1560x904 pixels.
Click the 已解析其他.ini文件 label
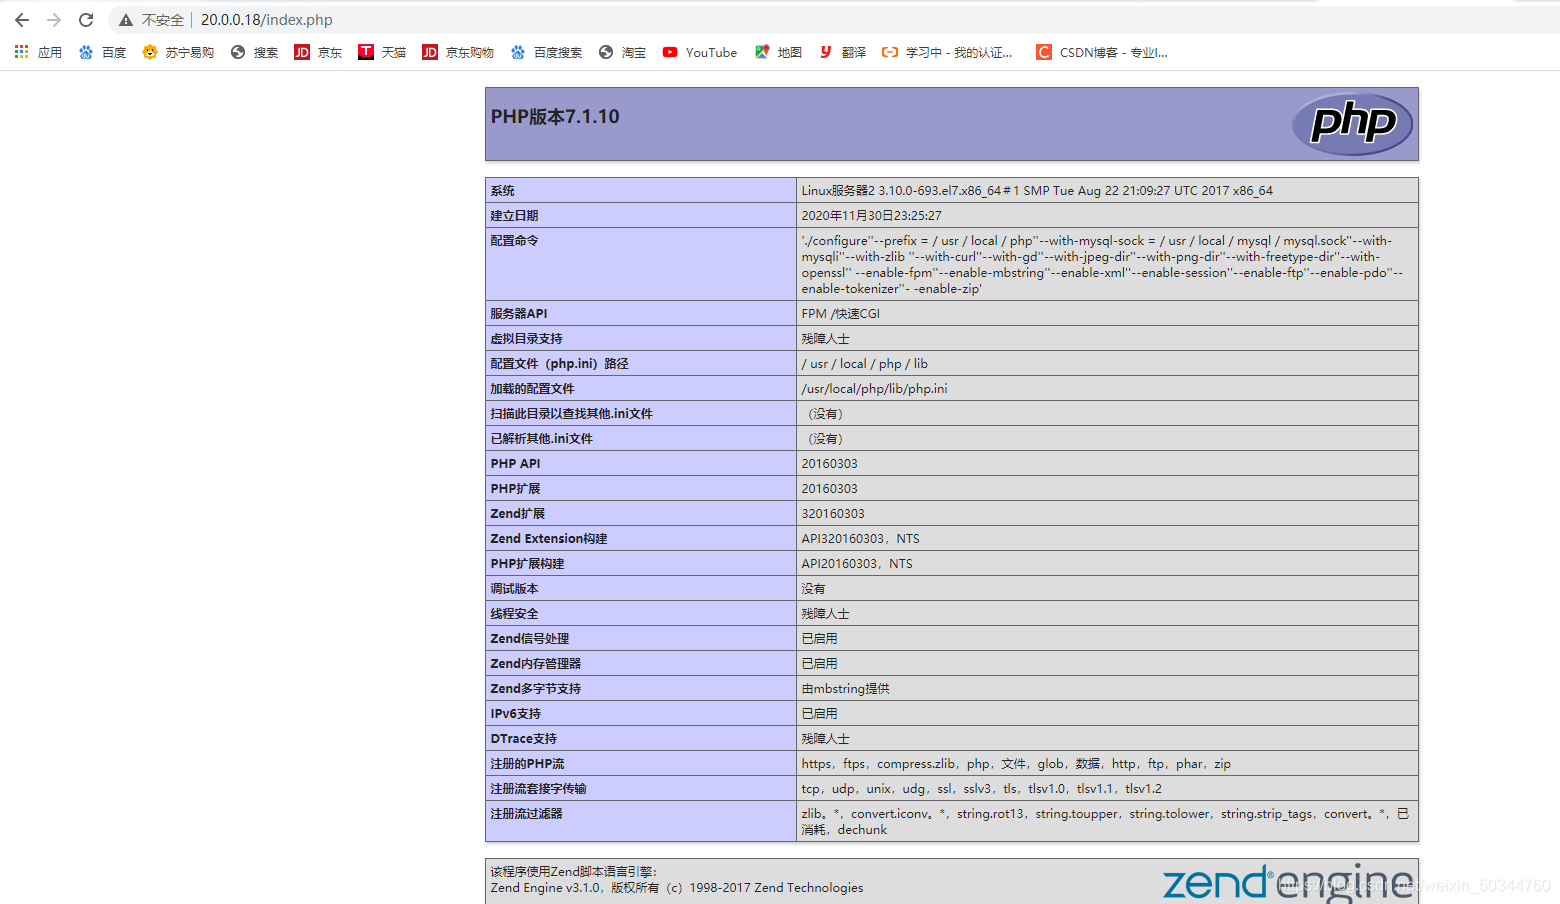[x=541, y=438]
